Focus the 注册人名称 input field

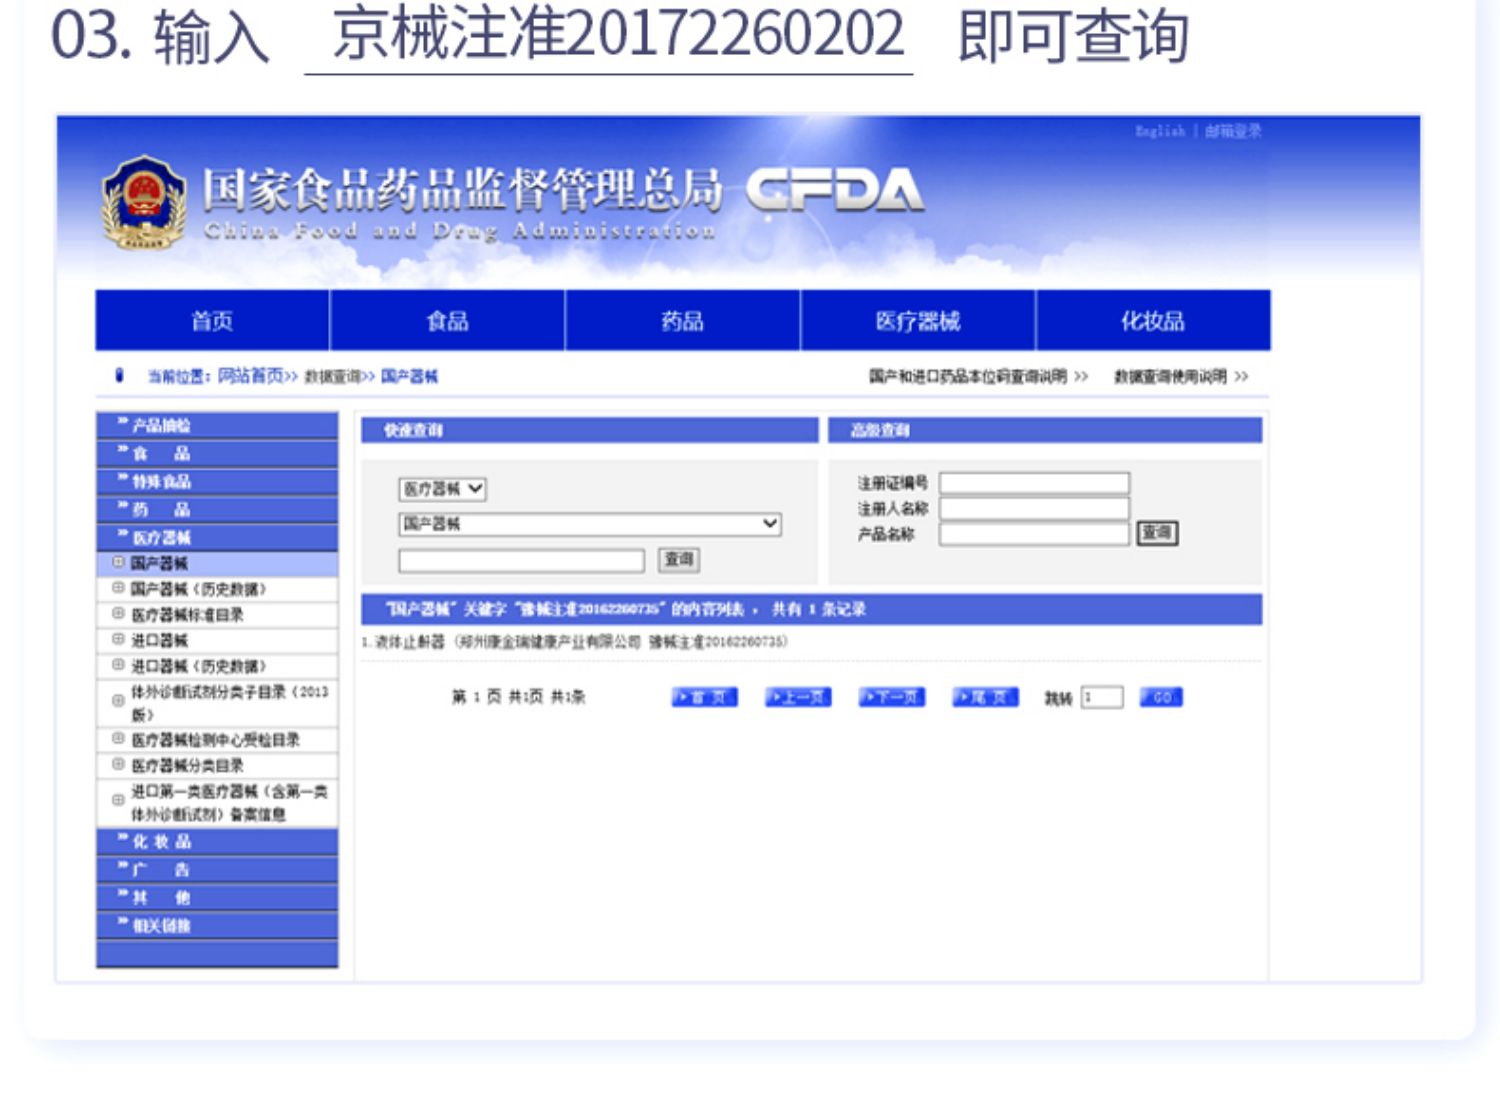point(1034,508)
